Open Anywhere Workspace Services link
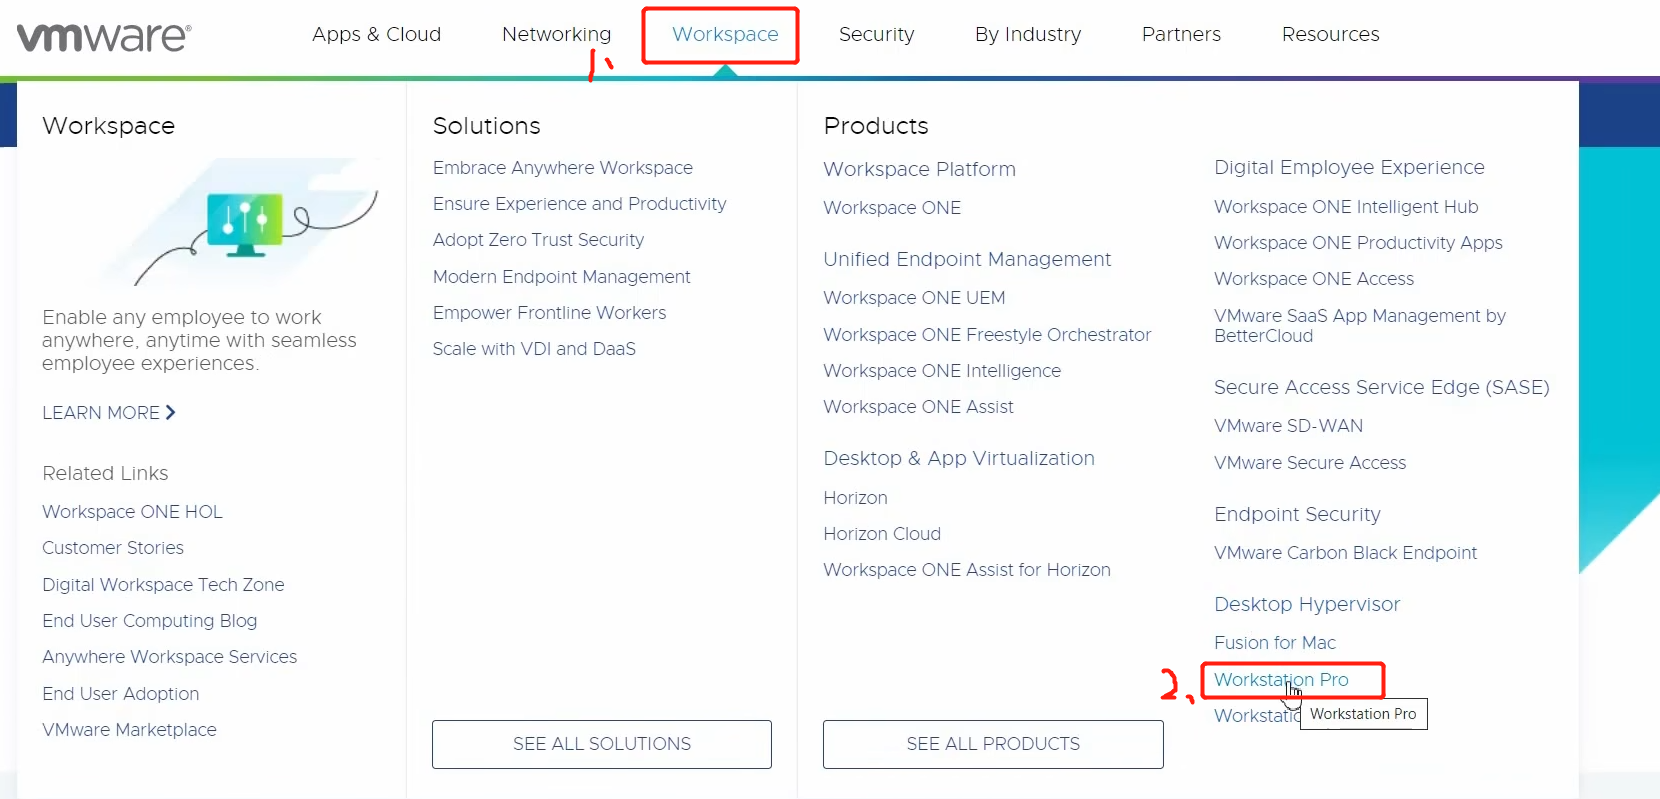1660x799 pixels. pos(169,657)
